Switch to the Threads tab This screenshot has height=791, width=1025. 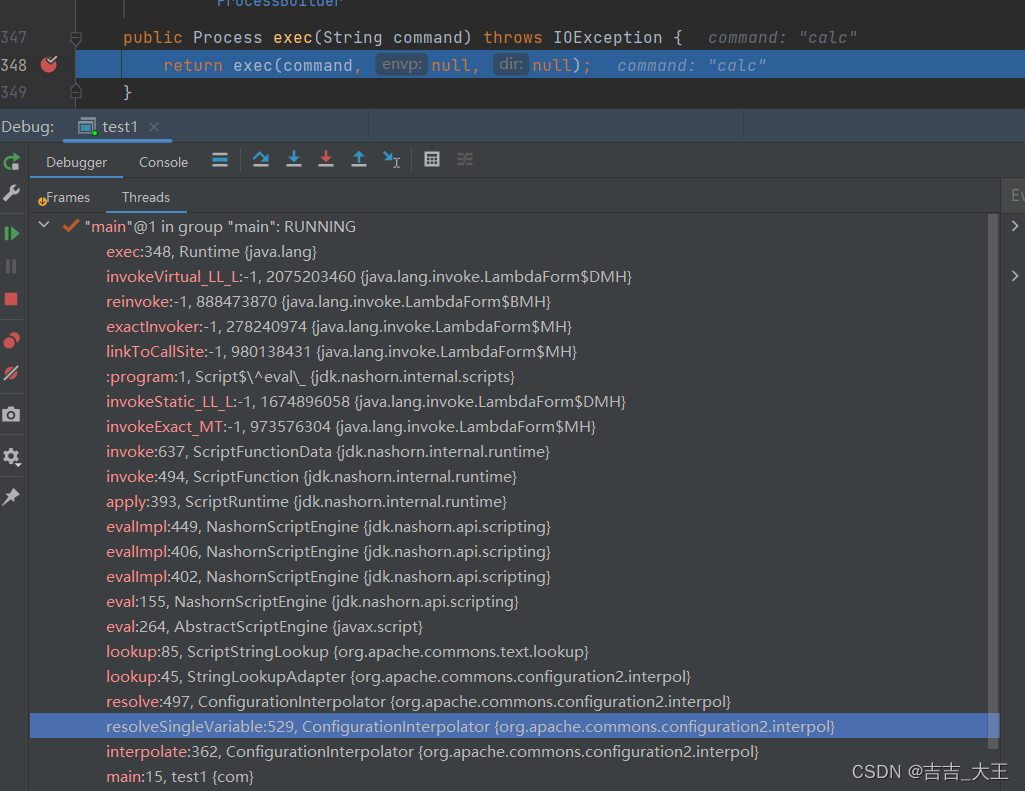tap(145, 197)
